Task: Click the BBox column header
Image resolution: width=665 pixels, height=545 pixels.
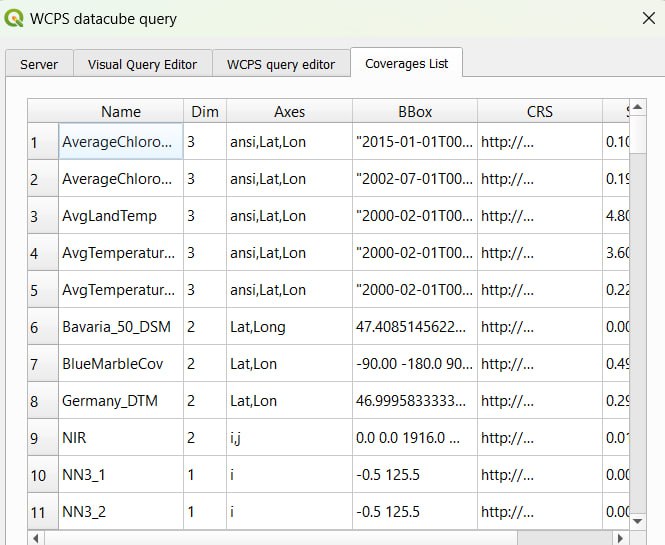Action: tap(414, 112)
